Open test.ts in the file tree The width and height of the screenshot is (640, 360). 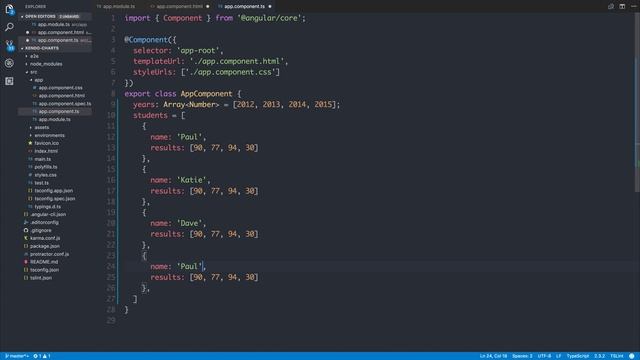(x=41, y=183)
